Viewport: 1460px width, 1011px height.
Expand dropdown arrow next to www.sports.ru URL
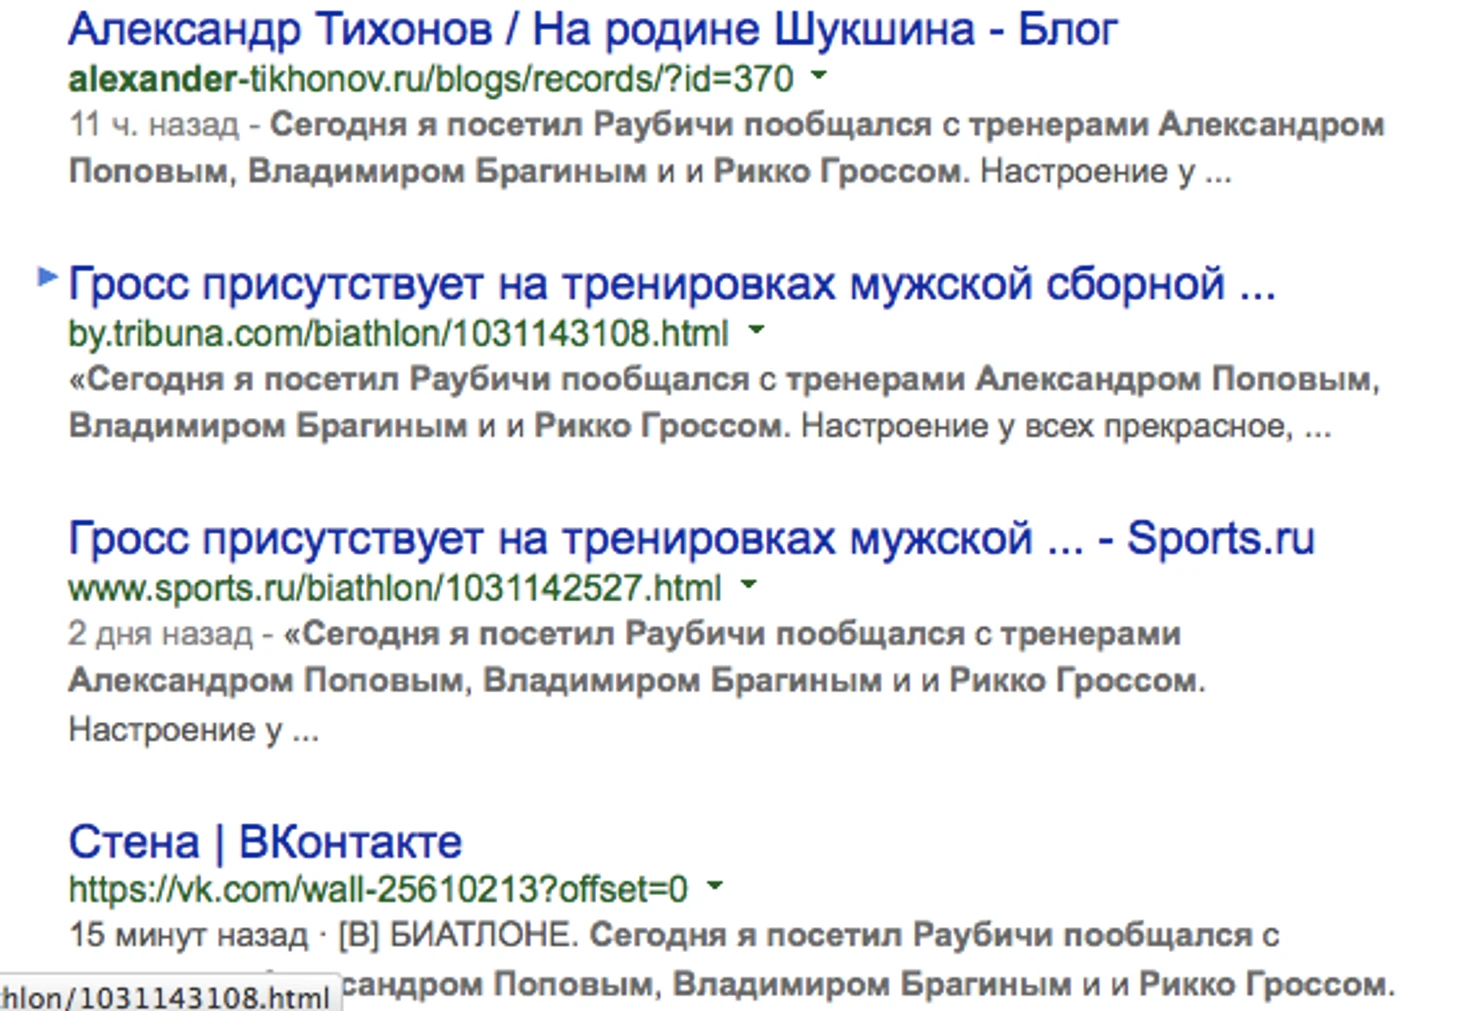(748, 584)
